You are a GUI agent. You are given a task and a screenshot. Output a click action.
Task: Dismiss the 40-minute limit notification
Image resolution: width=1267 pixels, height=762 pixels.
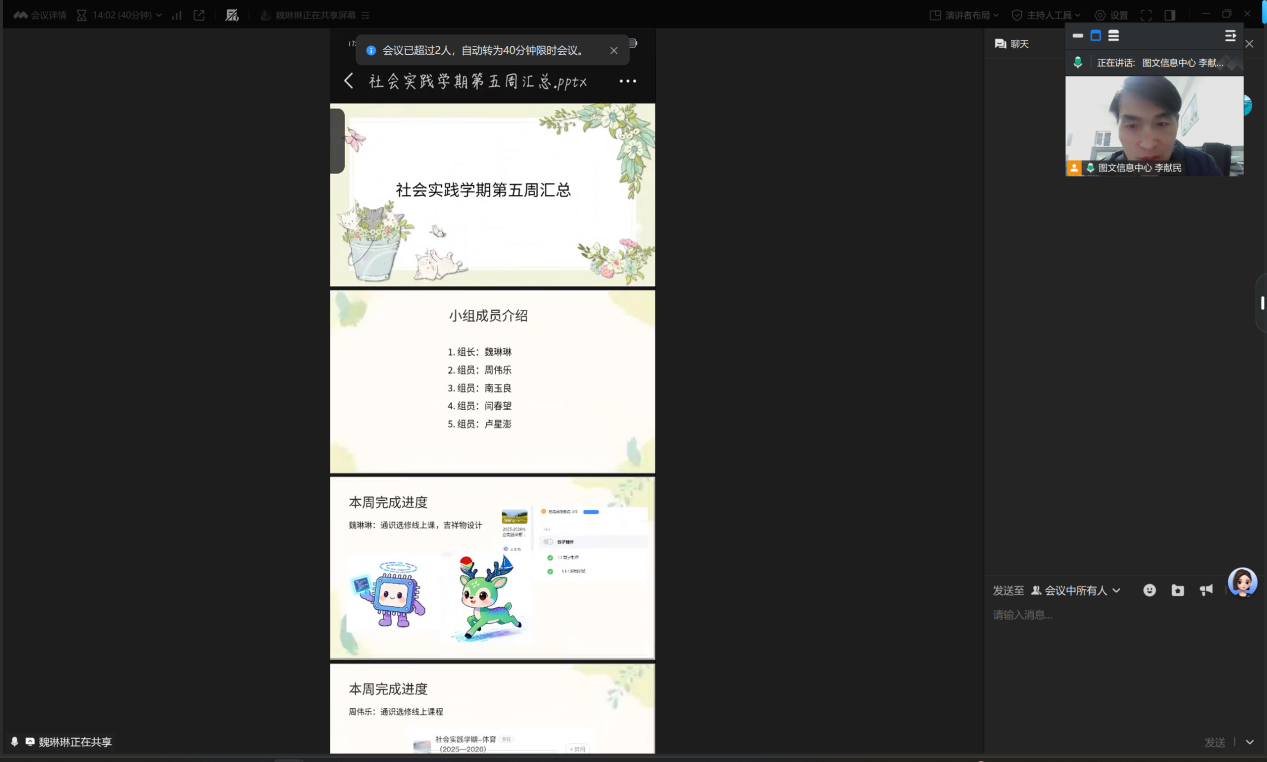click(x=614, y=50)
